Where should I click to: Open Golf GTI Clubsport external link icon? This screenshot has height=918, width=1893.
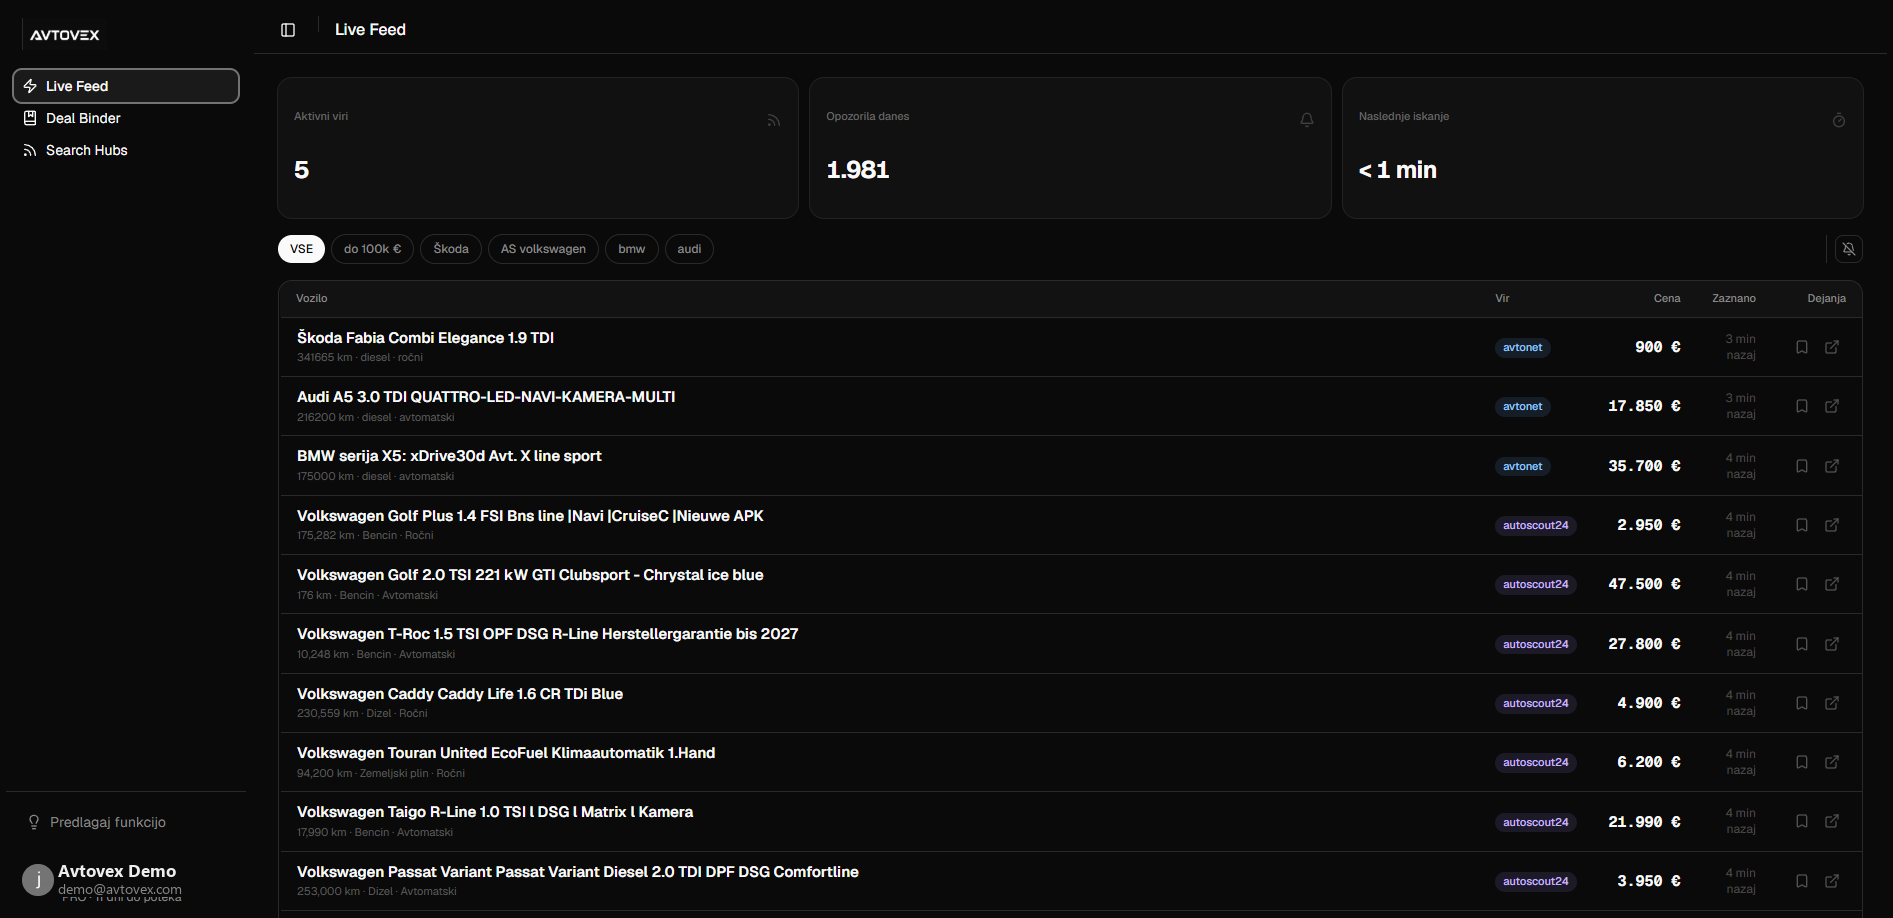click(x=1832, y=584)
